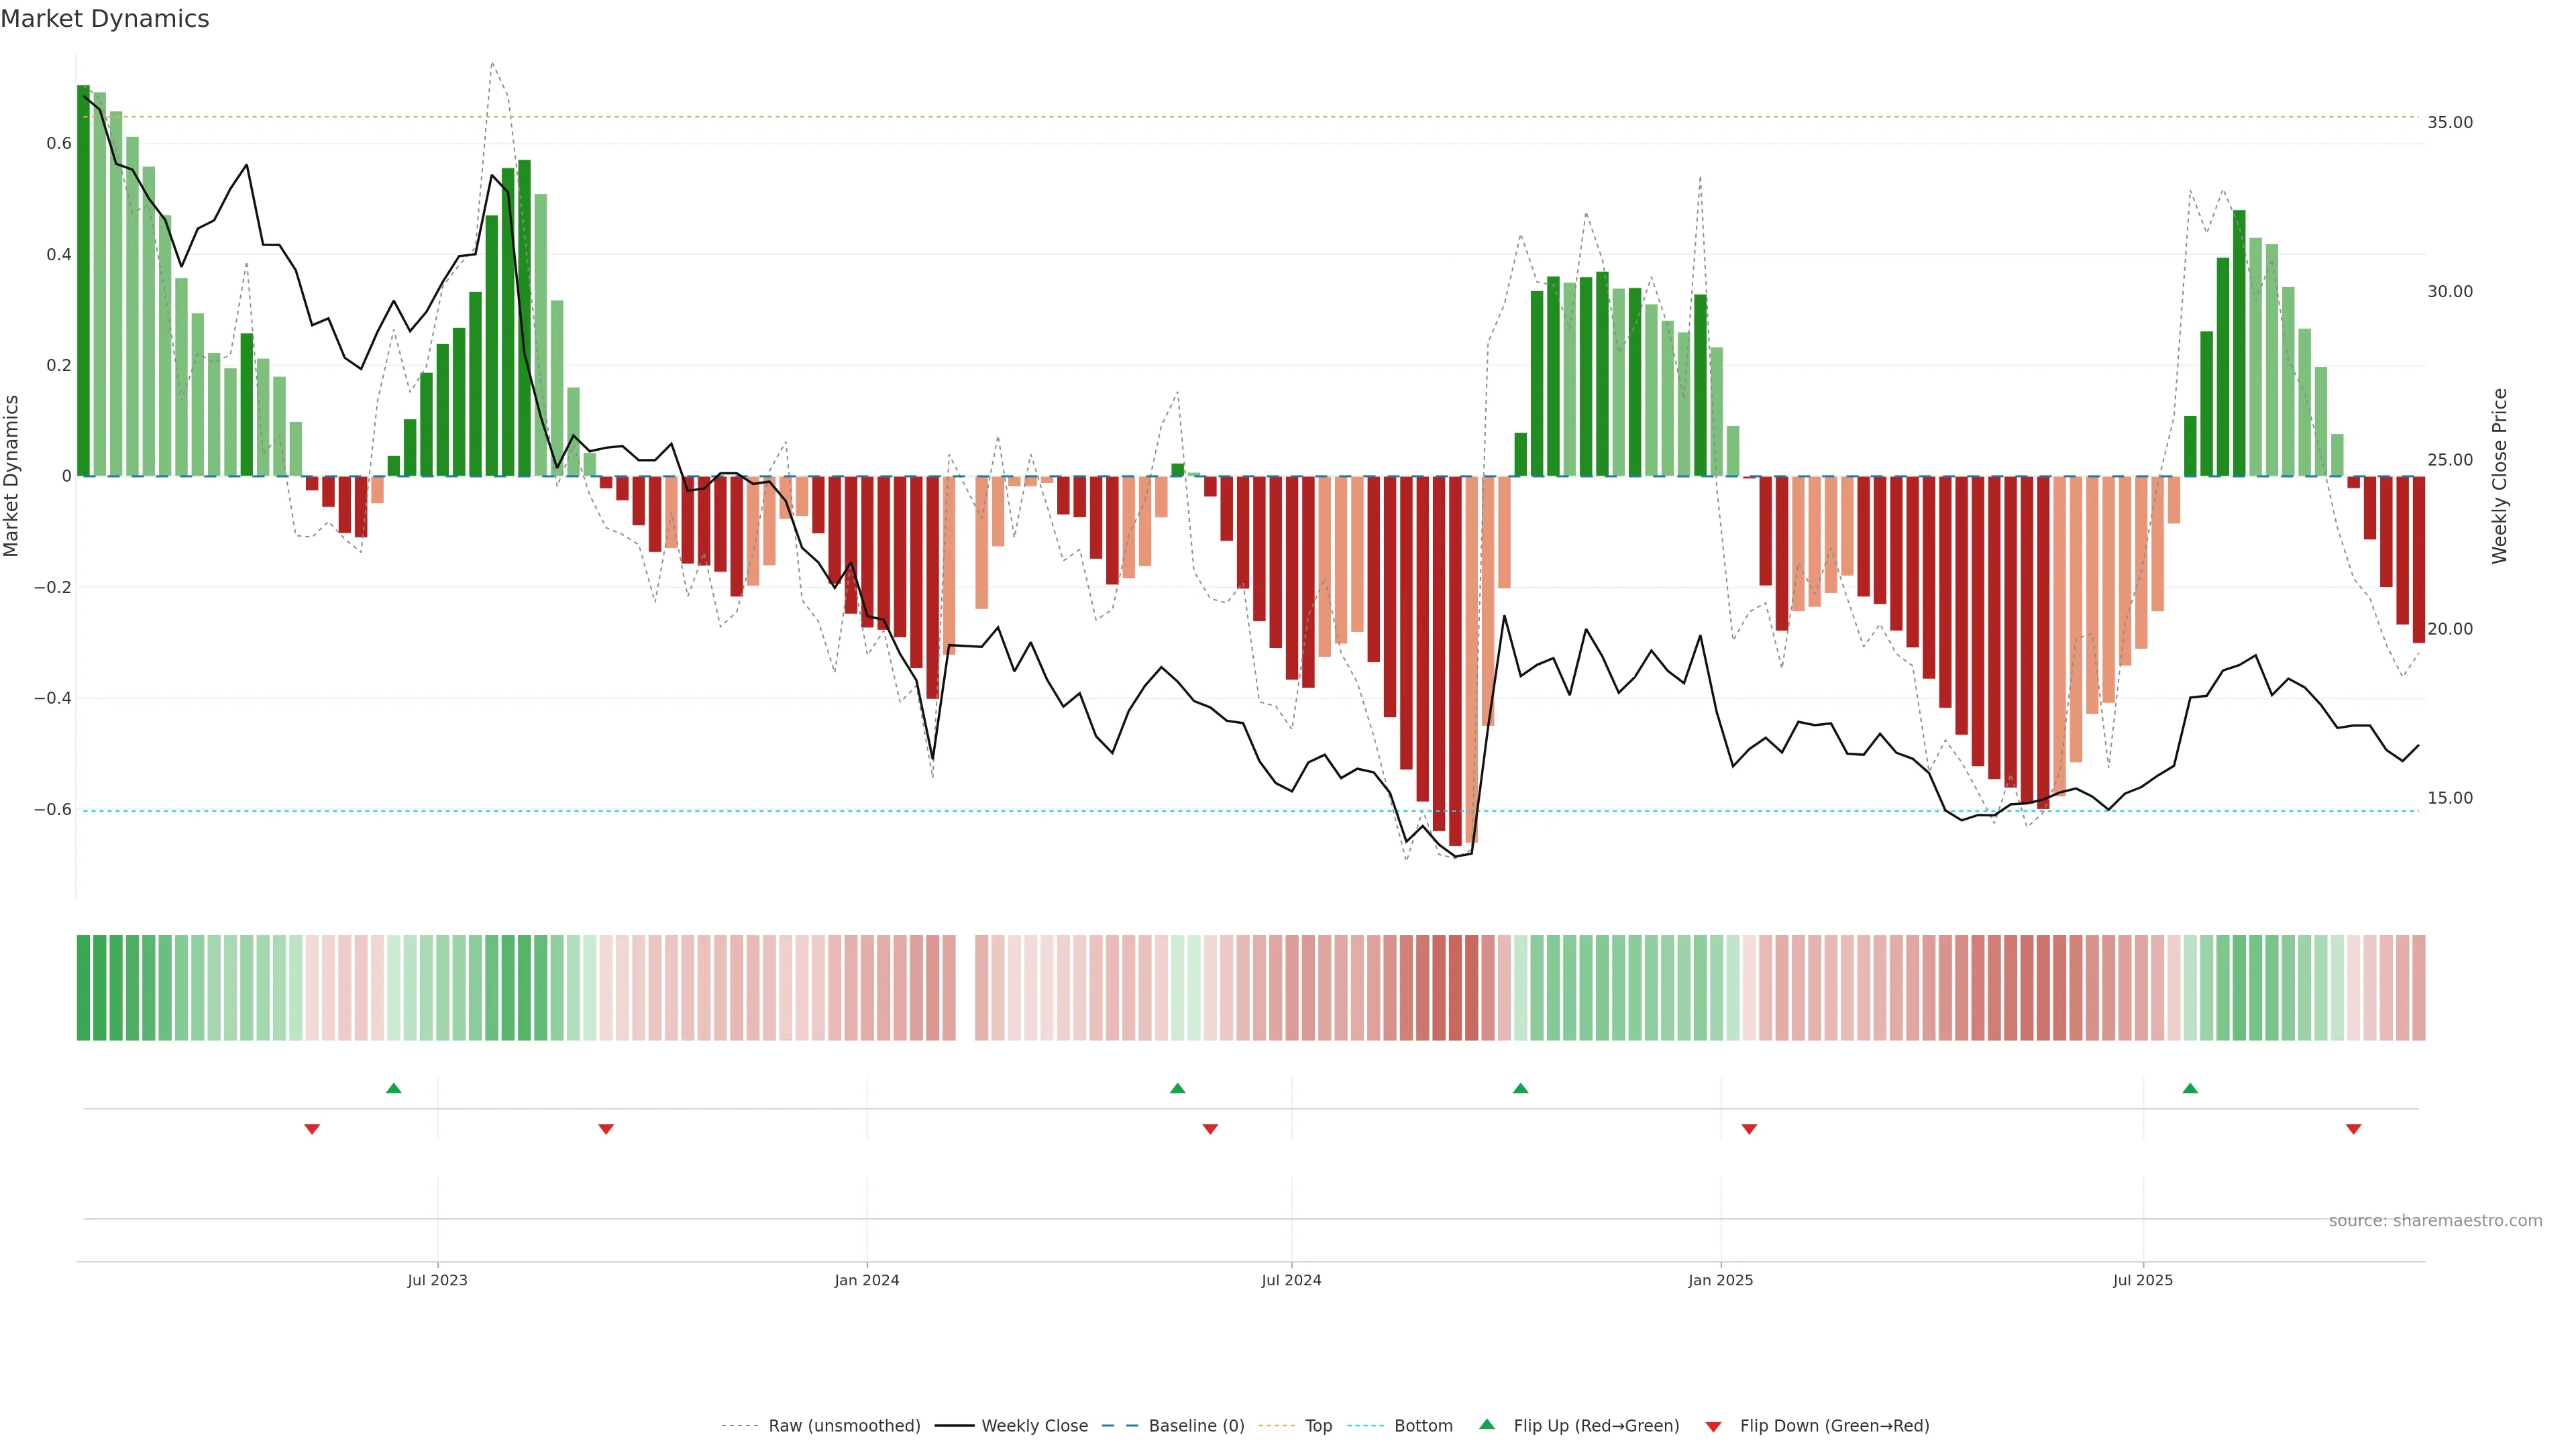Click the Flip Down triangle in the legend
This screenshot has width=2576, height=1449.
tap(1713, 1426)
